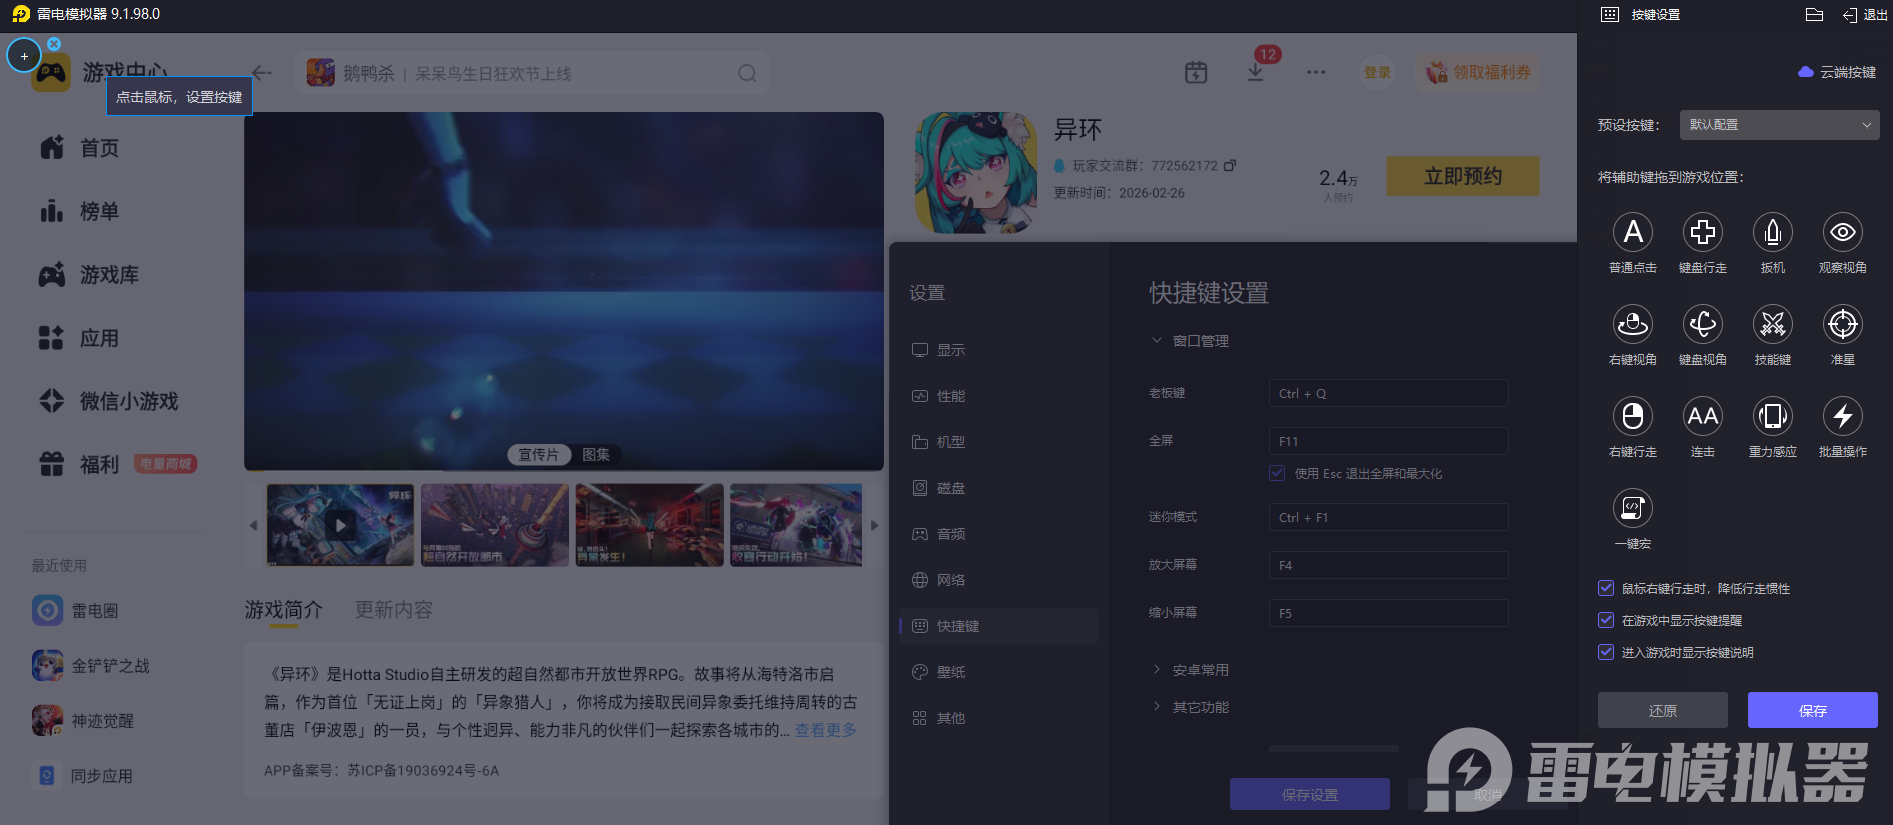This screenshot has height=825, width=1893.
Task: Open the 榜单 rankings menu item
Action: coord(79,211)
